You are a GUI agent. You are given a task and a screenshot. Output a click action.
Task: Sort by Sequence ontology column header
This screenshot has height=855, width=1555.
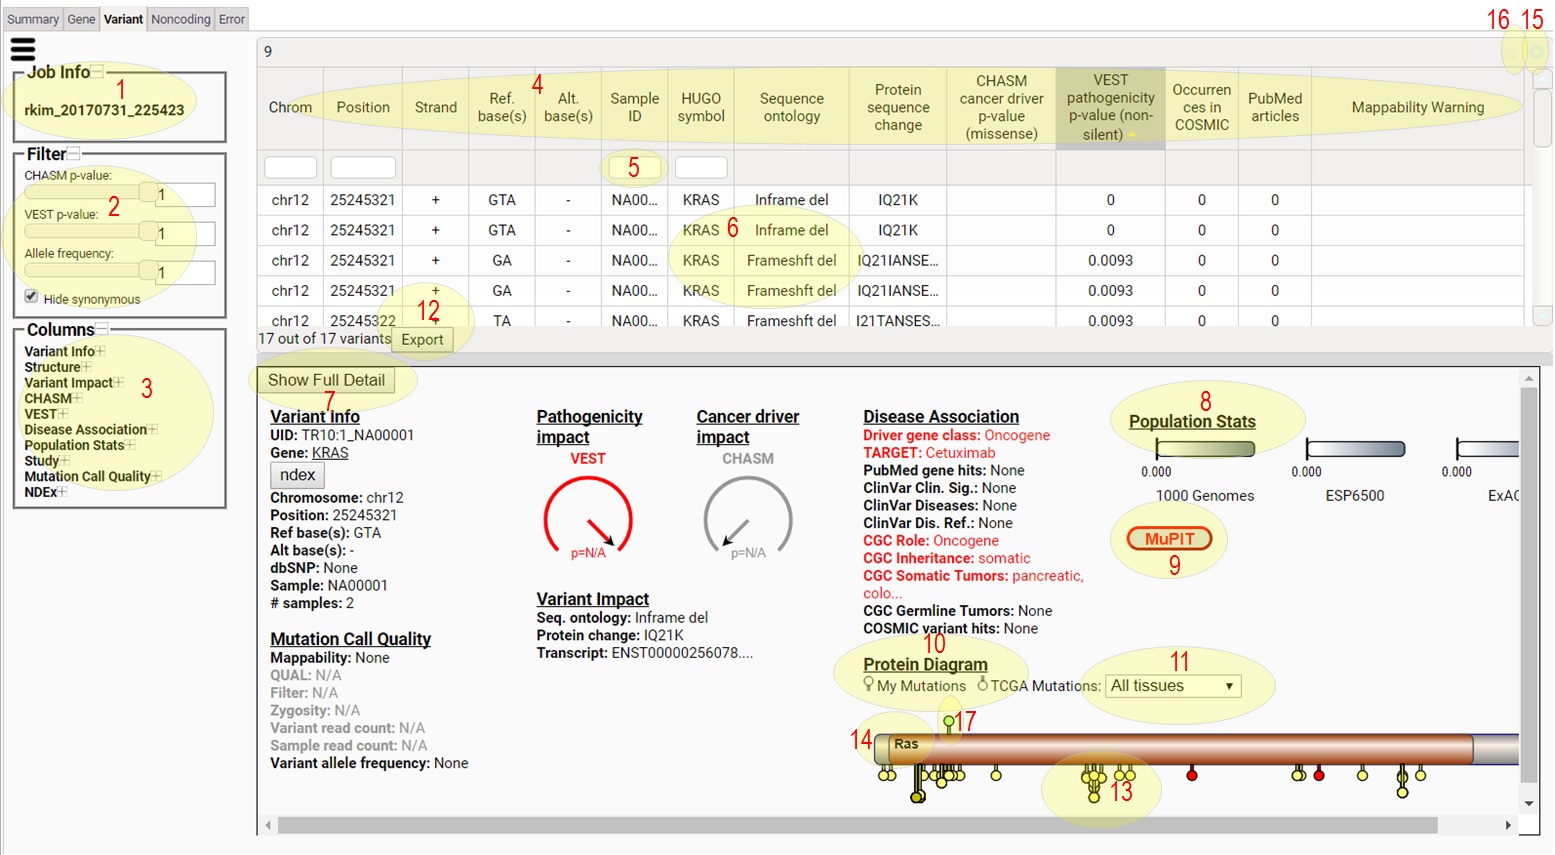(x=791, y=107)
